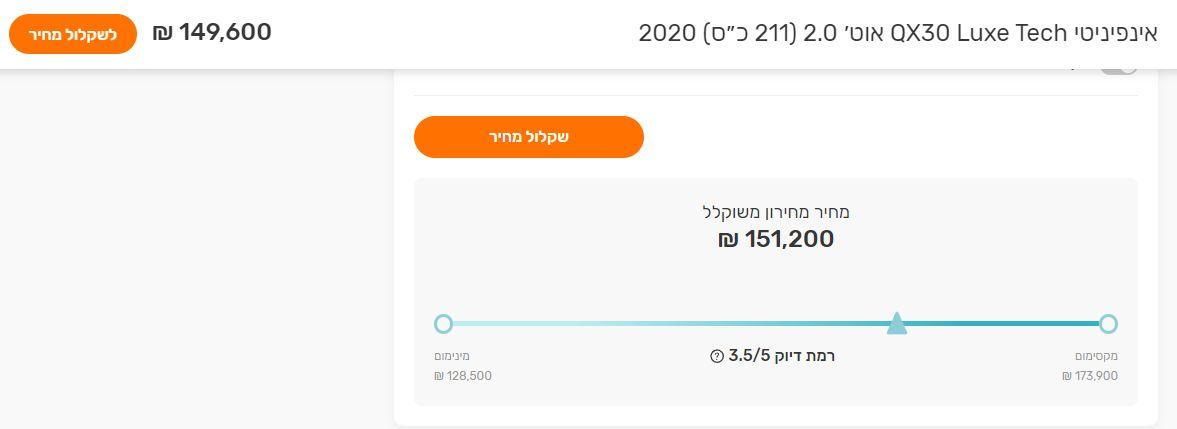Click the light section of the price range bar
The image size is (1177, 429).
660,324
